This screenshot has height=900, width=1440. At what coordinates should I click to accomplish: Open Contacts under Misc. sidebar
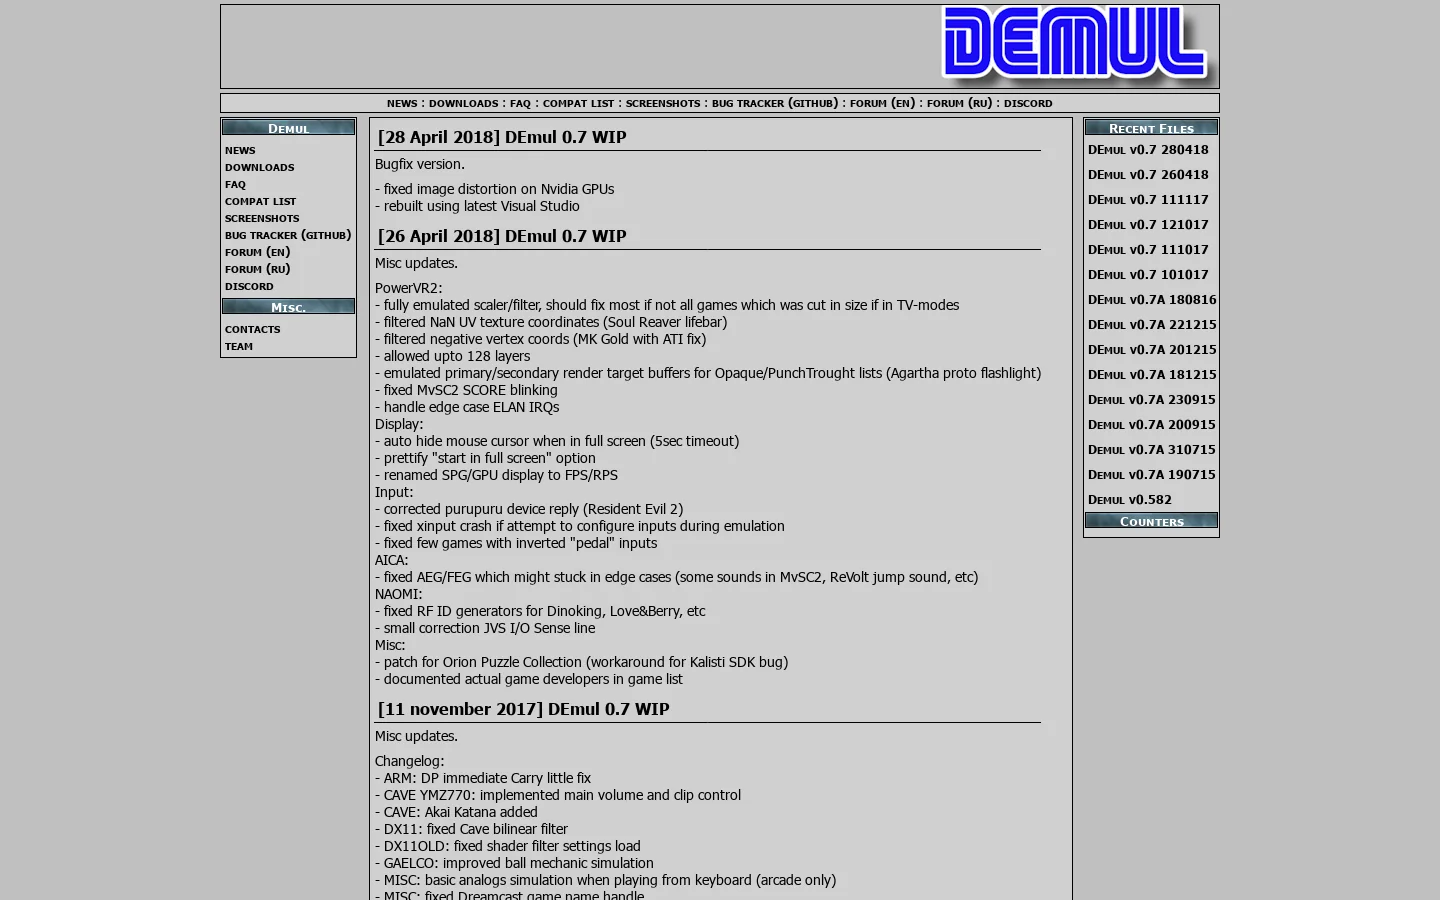pyautogui.click(x=252, y=329)
